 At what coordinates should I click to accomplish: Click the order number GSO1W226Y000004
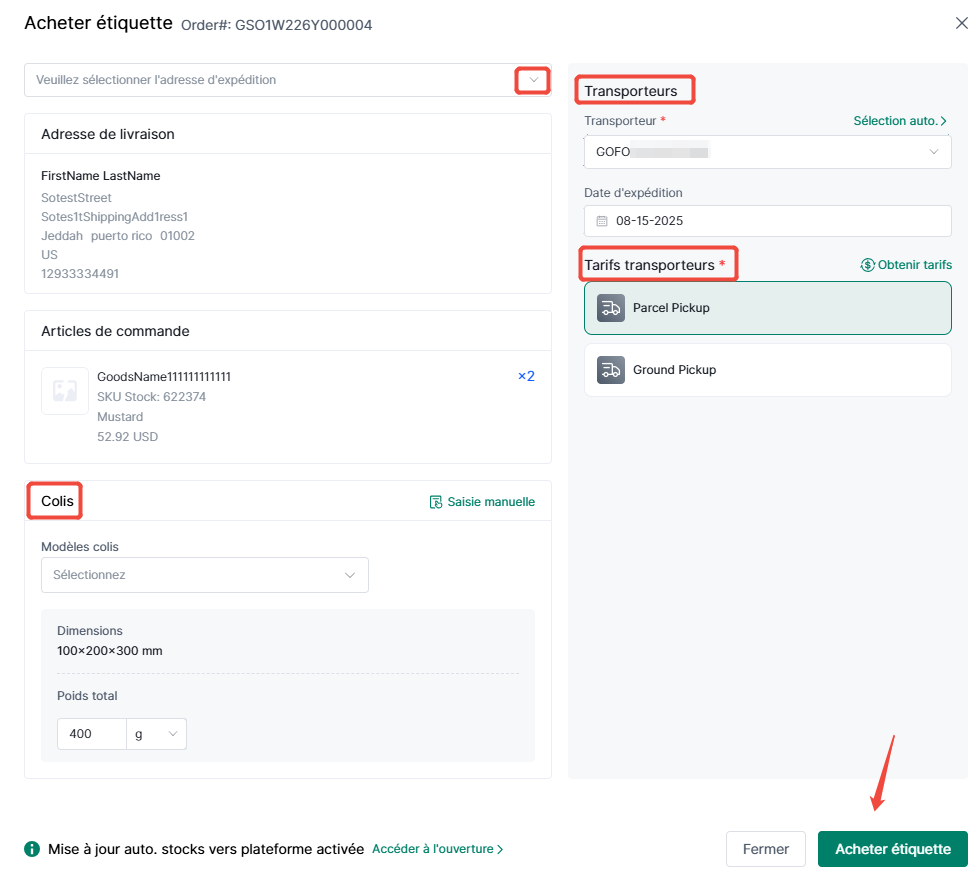303,25
